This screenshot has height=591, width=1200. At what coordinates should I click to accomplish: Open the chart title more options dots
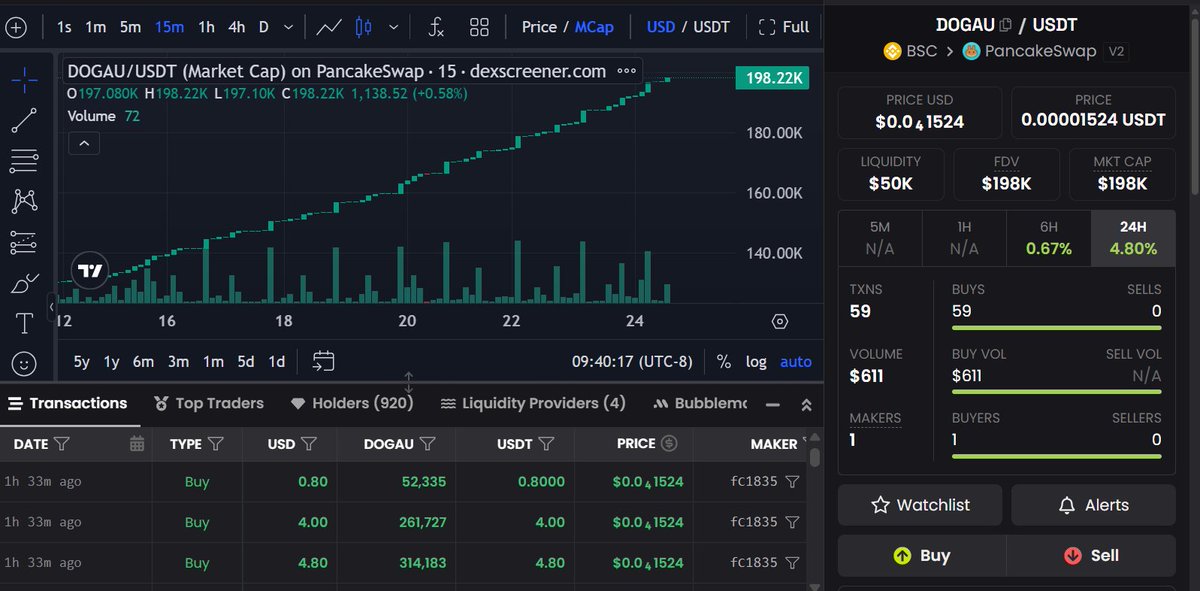627,71
